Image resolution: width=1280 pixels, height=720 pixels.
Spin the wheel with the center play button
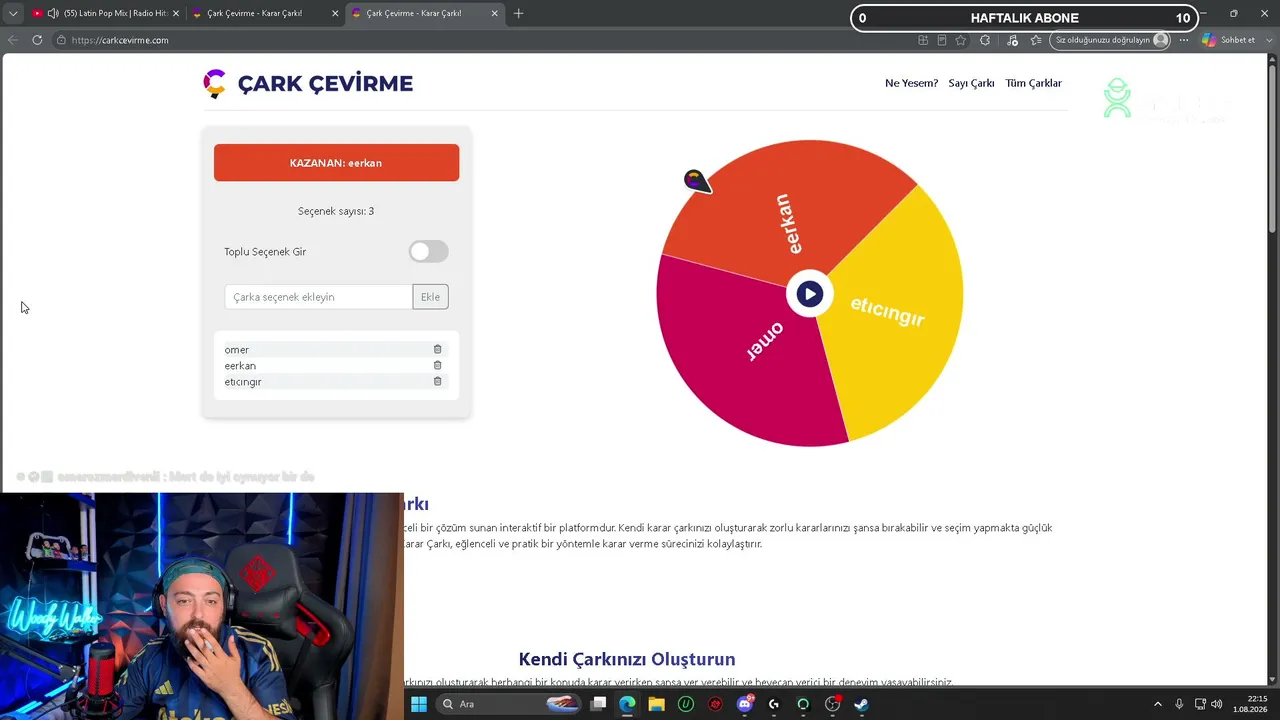(809, 294)
